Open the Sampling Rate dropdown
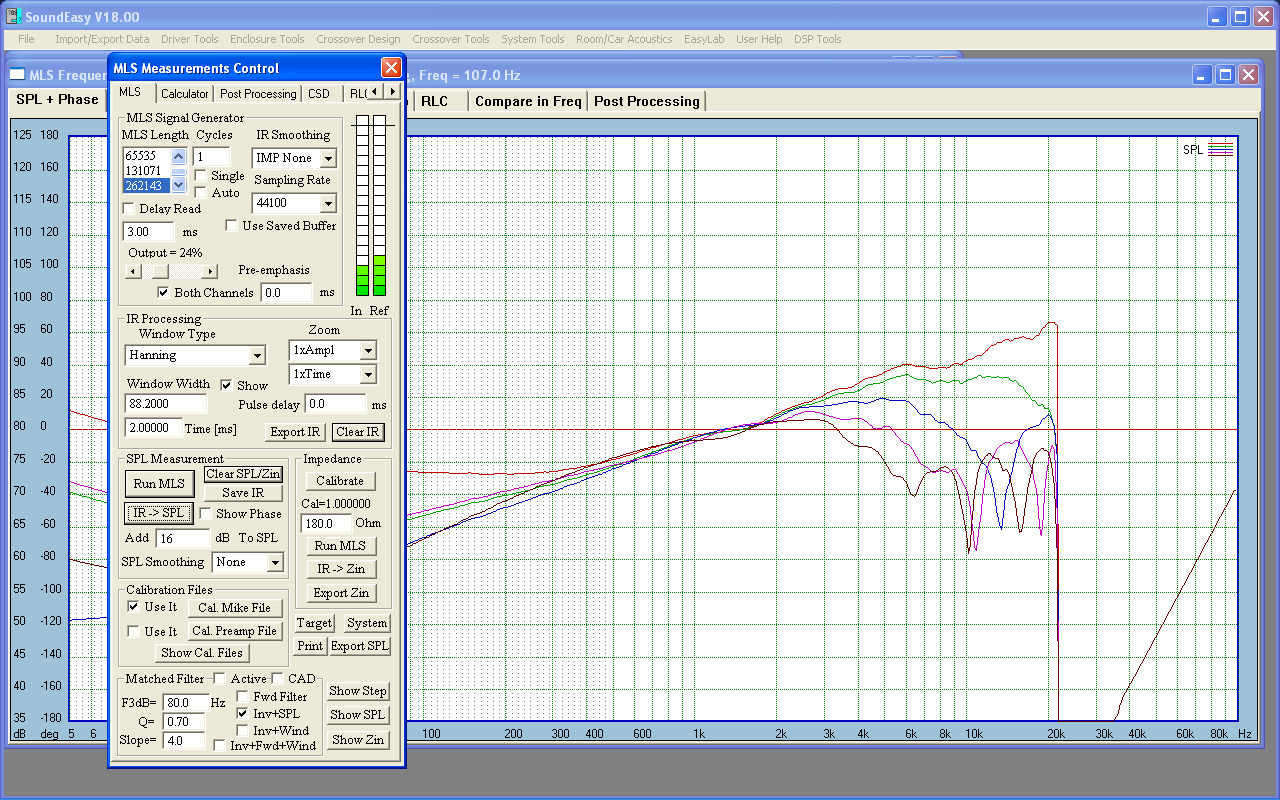This screenshot has height=800, width=1280. [x=328, y=203]
